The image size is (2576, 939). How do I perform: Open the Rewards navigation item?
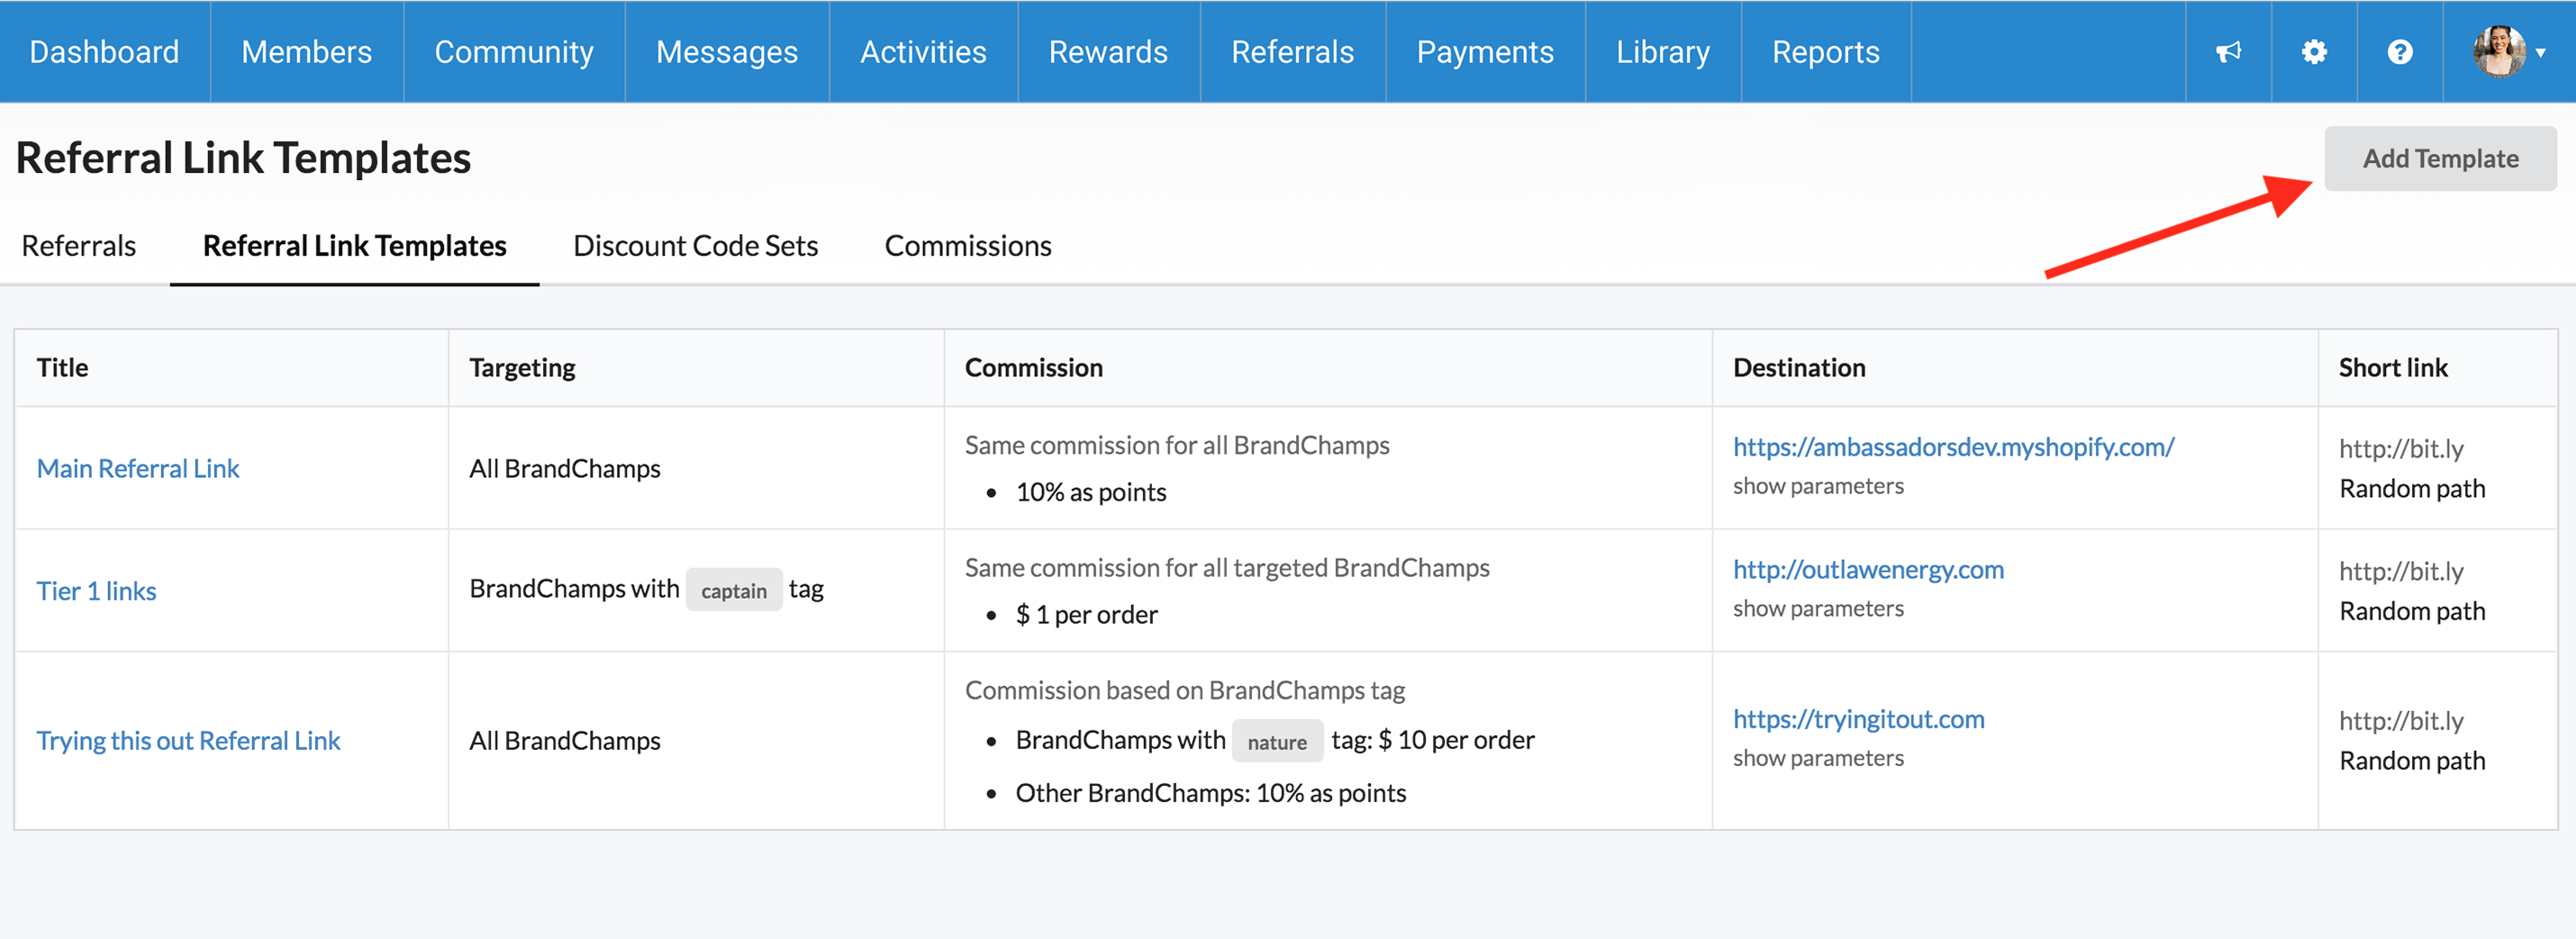click(x=1108, y=52)
